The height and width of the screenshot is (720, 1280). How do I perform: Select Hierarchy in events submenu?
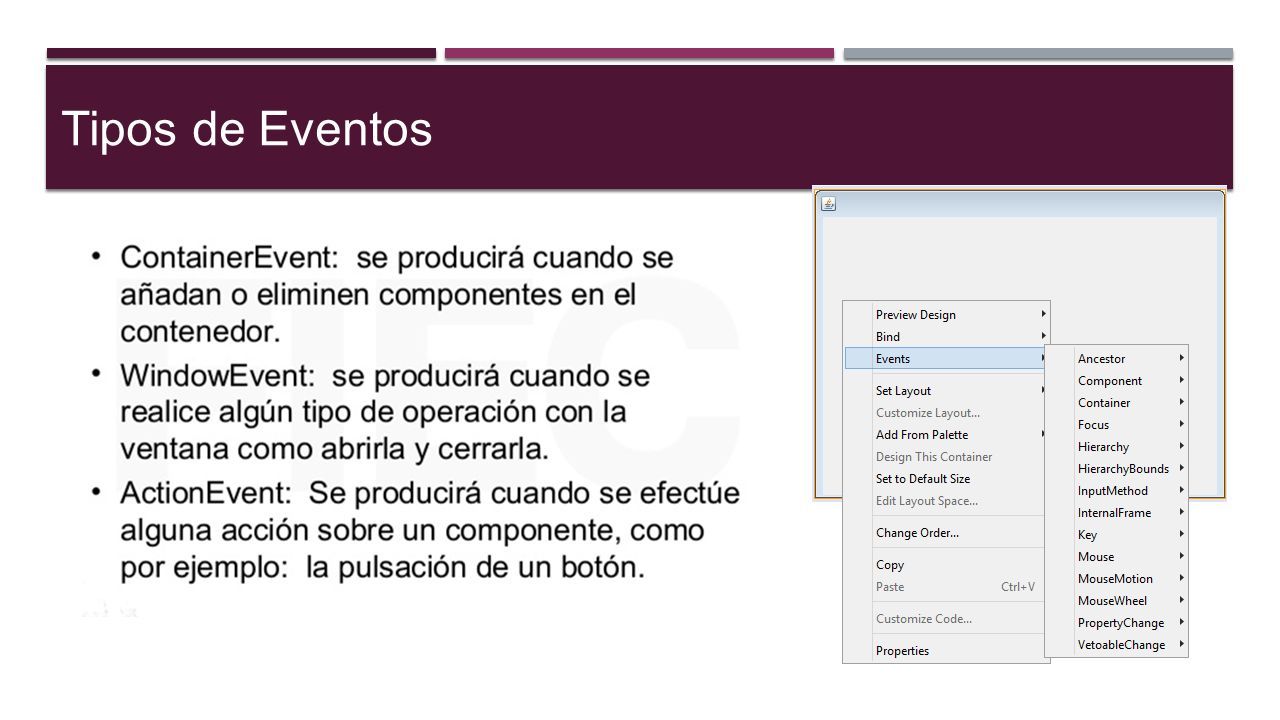[x=1117, y=446]
